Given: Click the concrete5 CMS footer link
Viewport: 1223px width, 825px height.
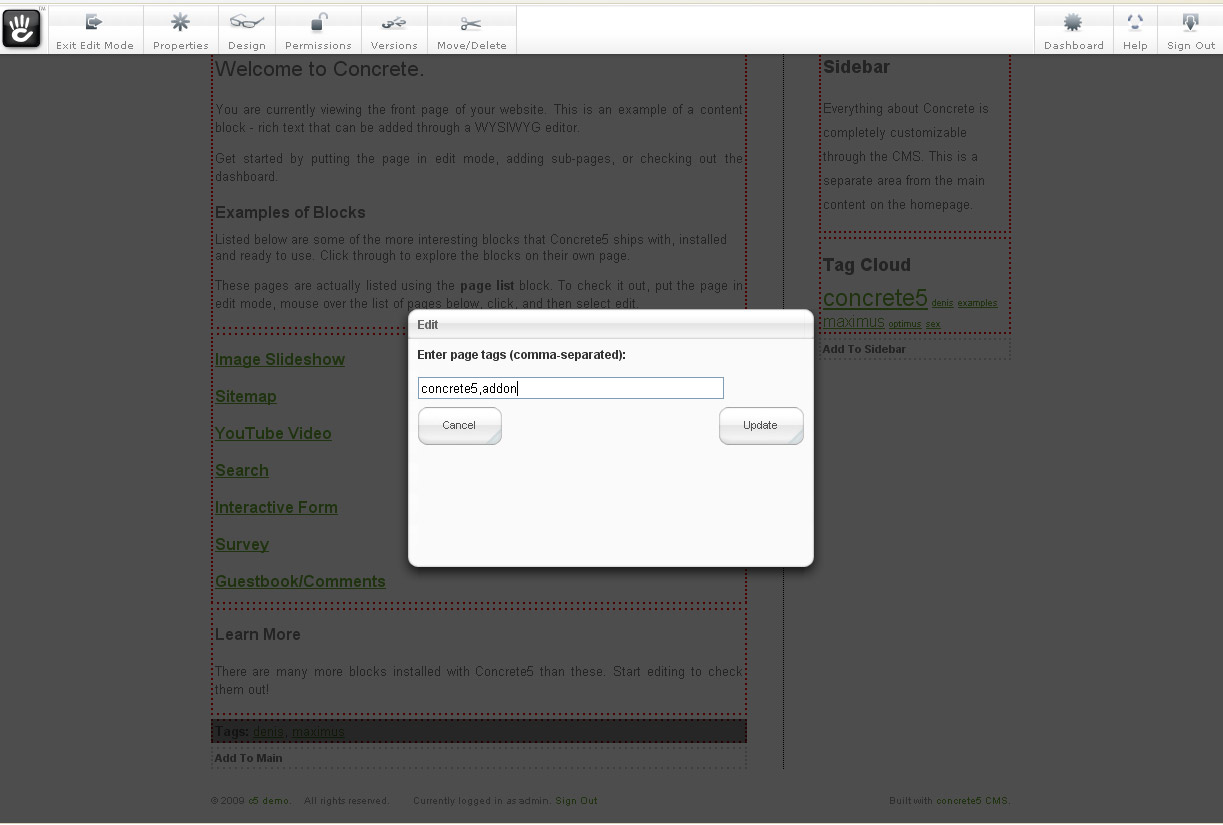Looking at the screenshot, I should pos(972,801).
